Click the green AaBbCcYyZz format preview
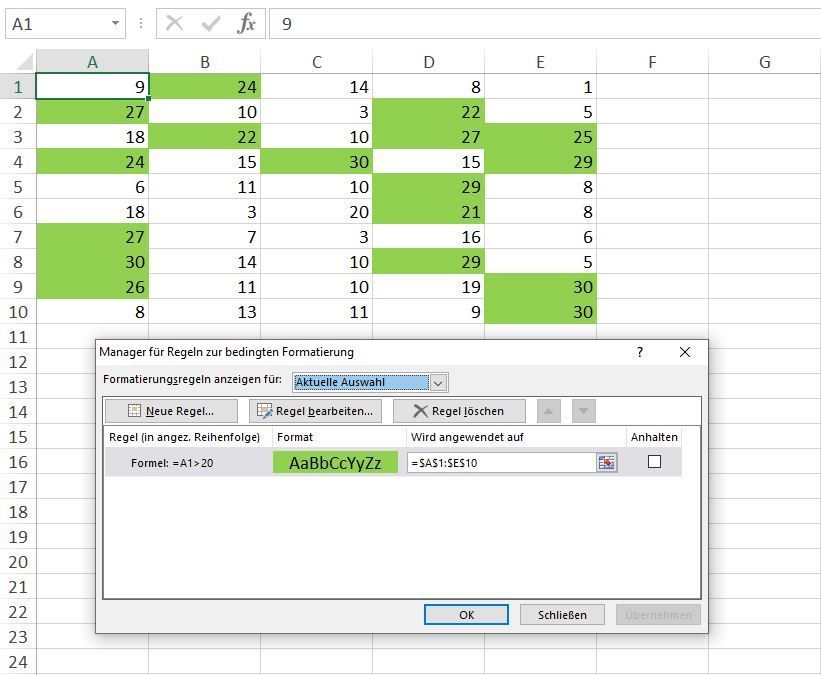821x675 pixels. tap(335, 463)
